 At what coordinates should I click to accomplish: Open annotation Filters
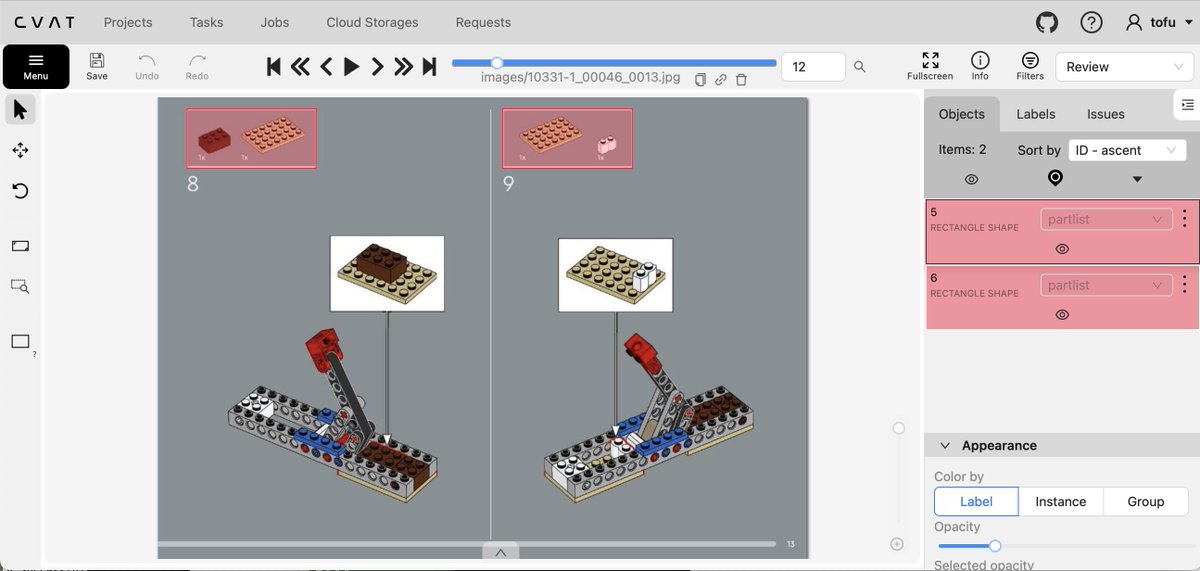pyautogui.click(x=1030, y=66)
